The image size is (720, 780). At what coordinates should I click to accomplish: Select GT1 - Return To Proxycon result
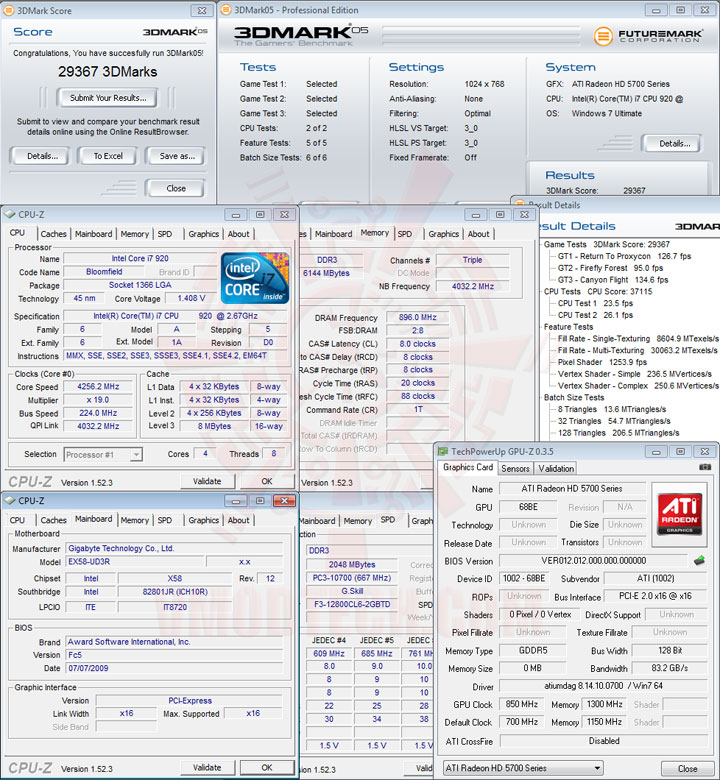[x=624, y=256]
